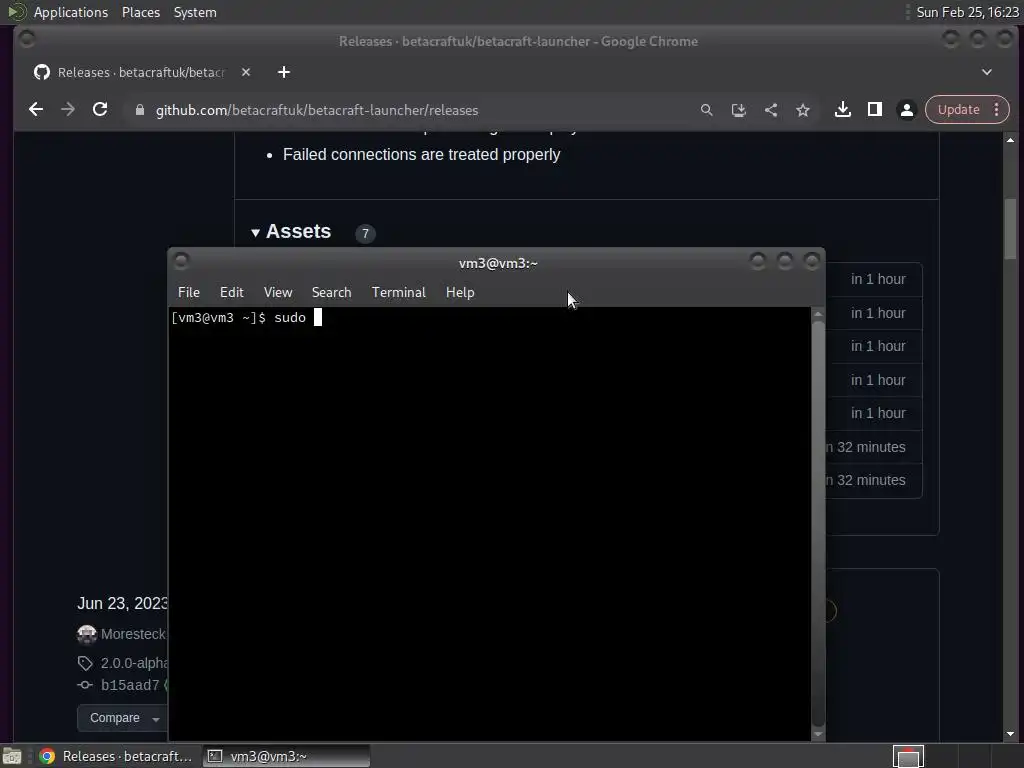Viewport: 1024px width, 768px height.
Task: Open Chrome search magnifier in address bar
Action: [x=707, y=110]
